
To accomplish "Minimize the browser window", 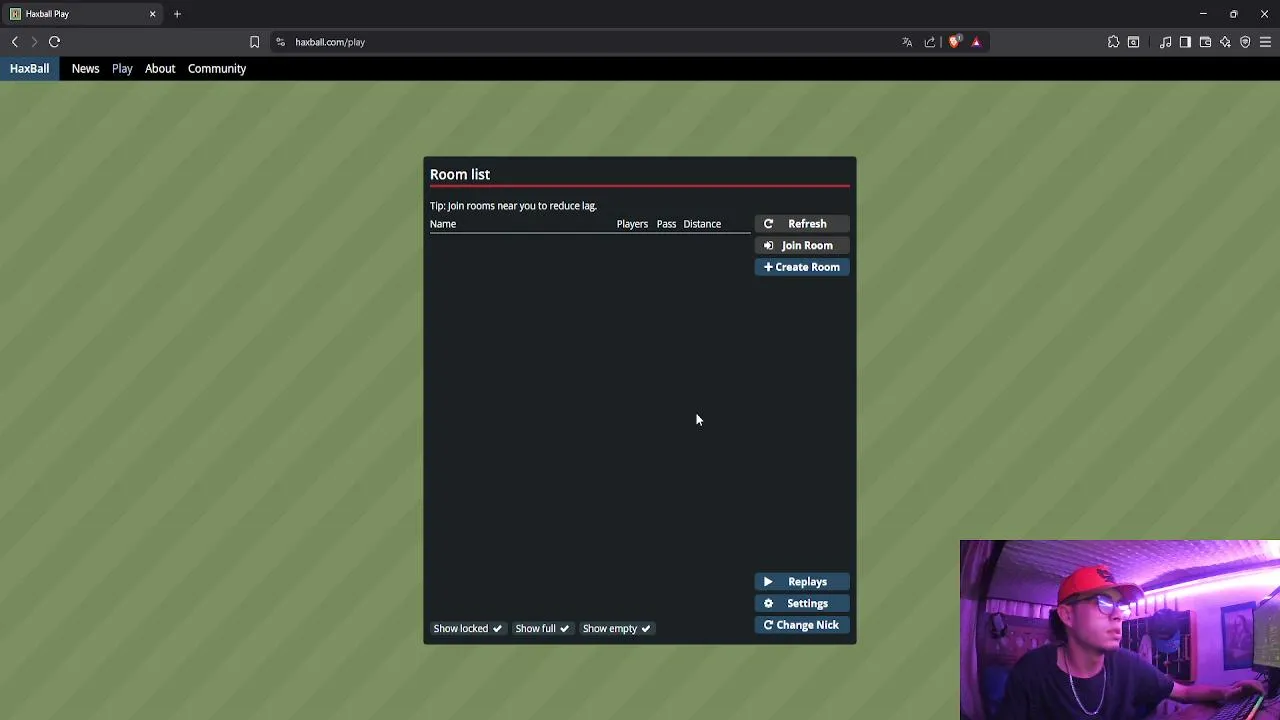I will tap(1203, 14).
